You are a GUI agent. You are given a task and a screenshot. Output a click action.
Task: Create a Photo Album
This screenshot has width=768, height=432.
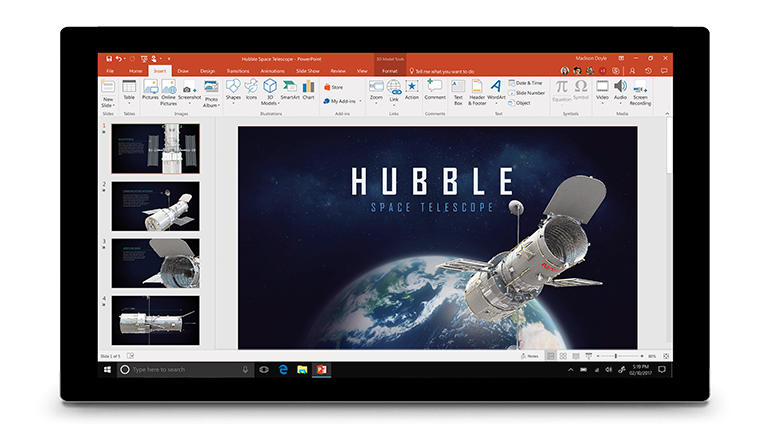click(x=211, y=95)
